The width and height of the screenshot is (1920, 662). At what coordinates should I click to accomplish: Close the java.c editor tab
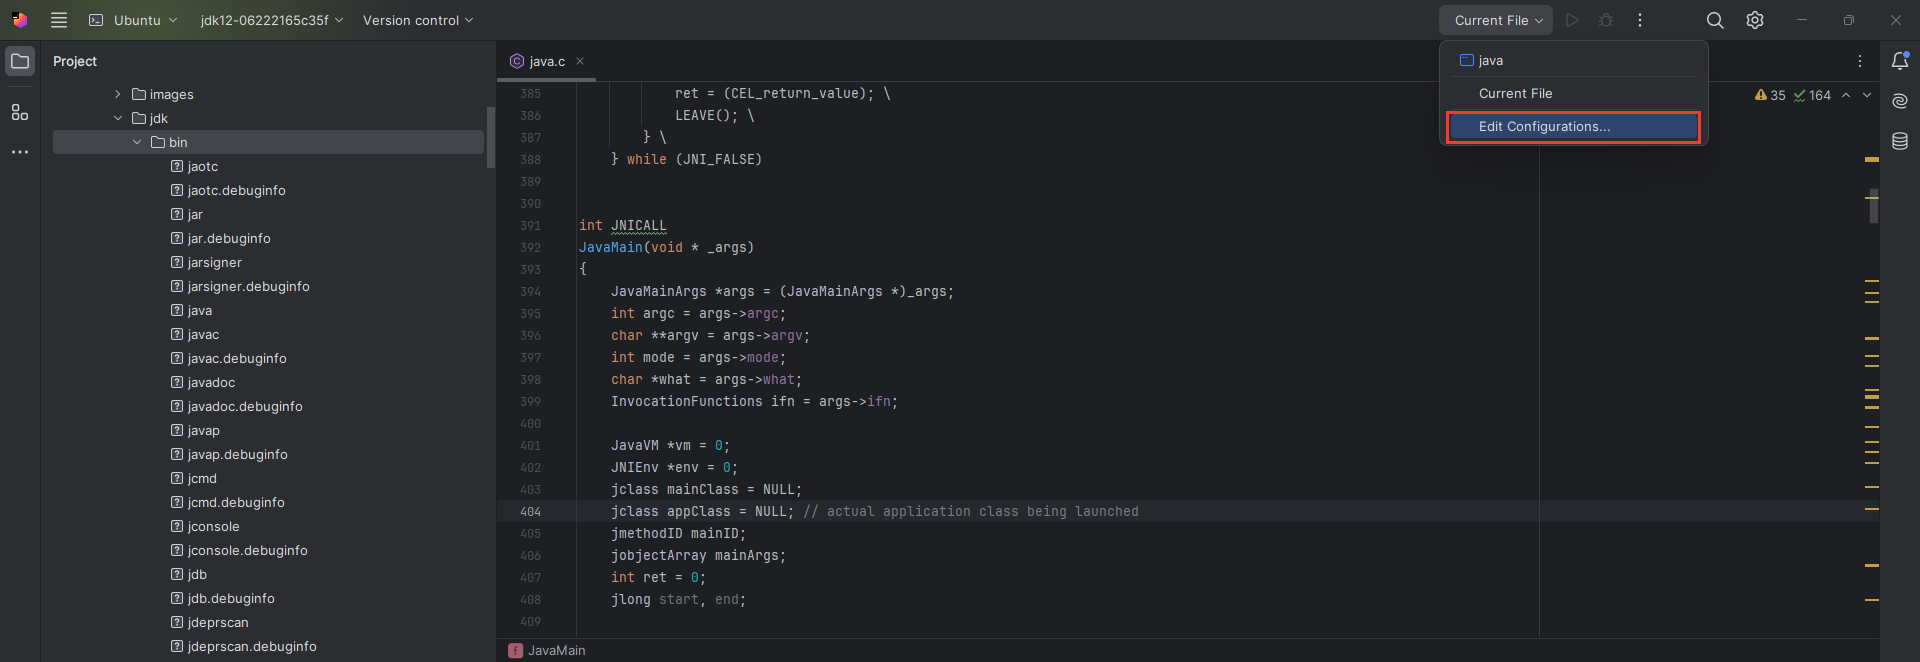tap(580, 61)
